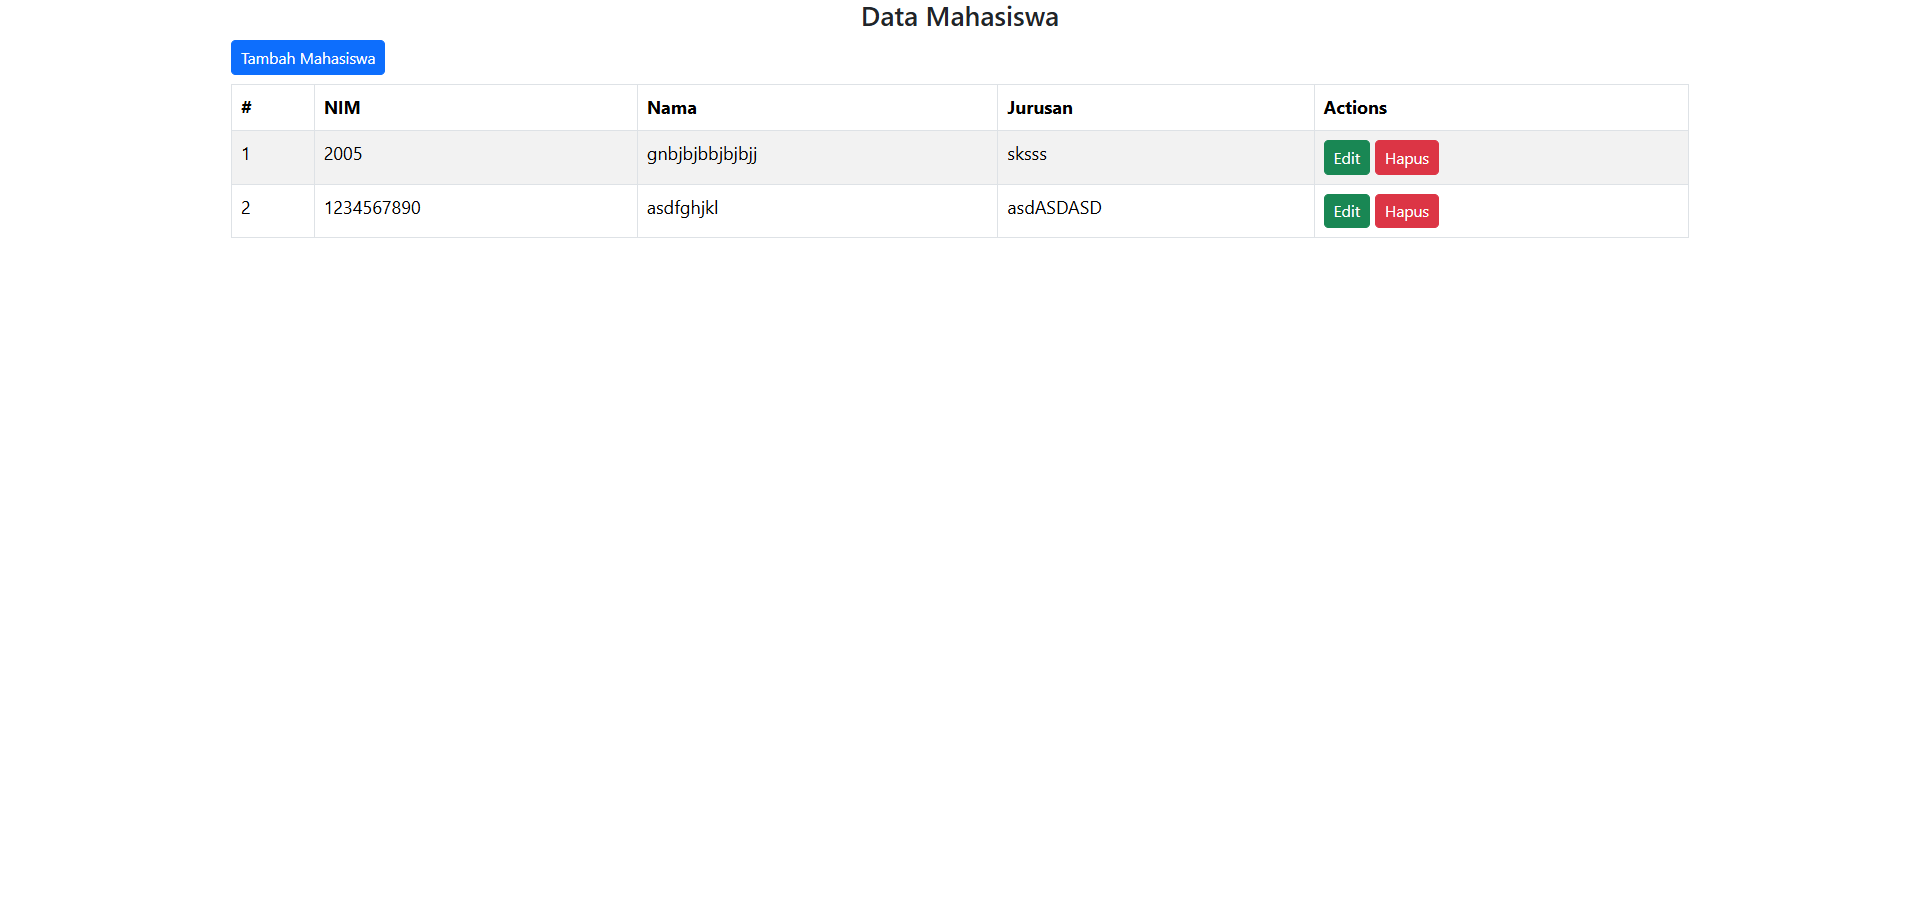Click the Tambah Mahasiswa button
Screen dimensions: 1917x903
pyautogui.click(x=307, y=58)
